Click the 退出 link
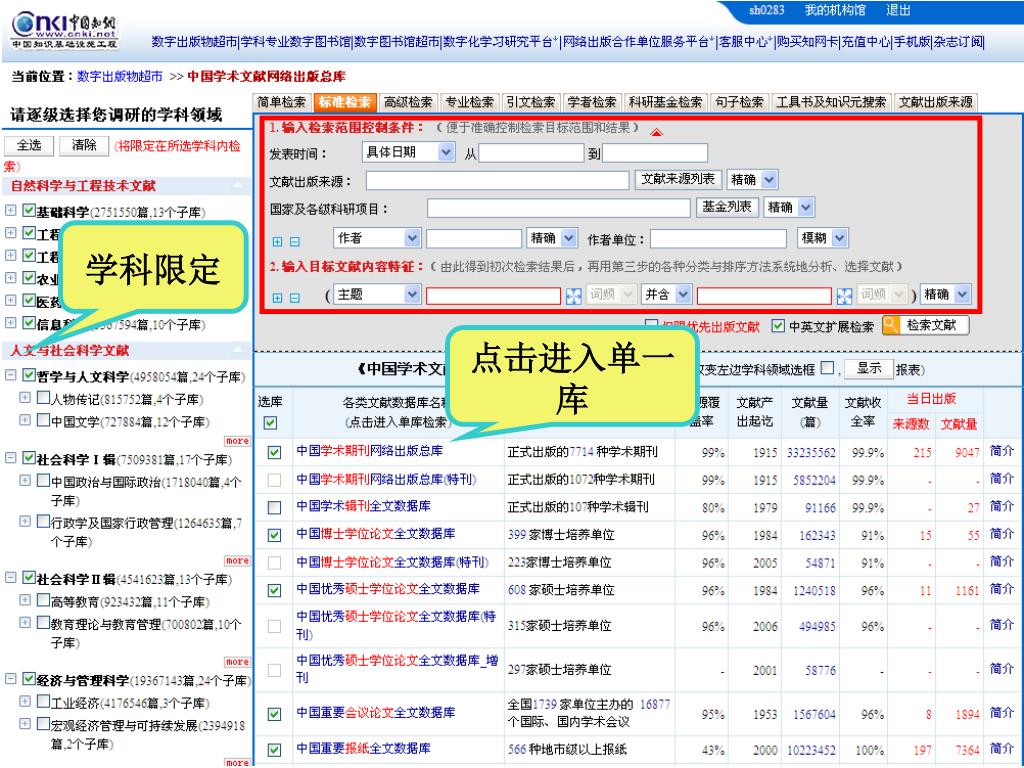1024x768 pixels. (x=899, y=10)
